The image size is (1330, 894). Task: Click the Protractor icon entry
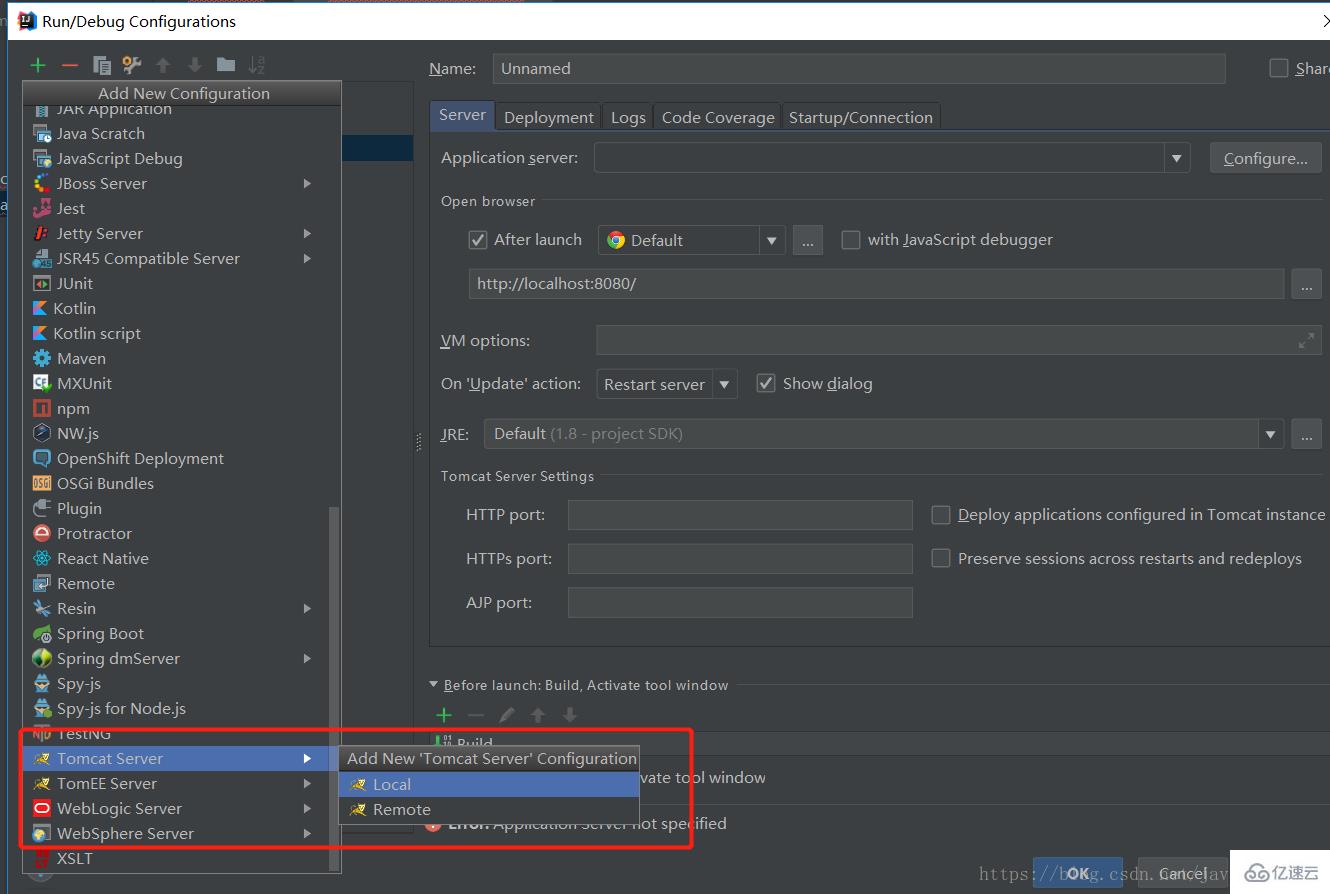click(42, 533)
